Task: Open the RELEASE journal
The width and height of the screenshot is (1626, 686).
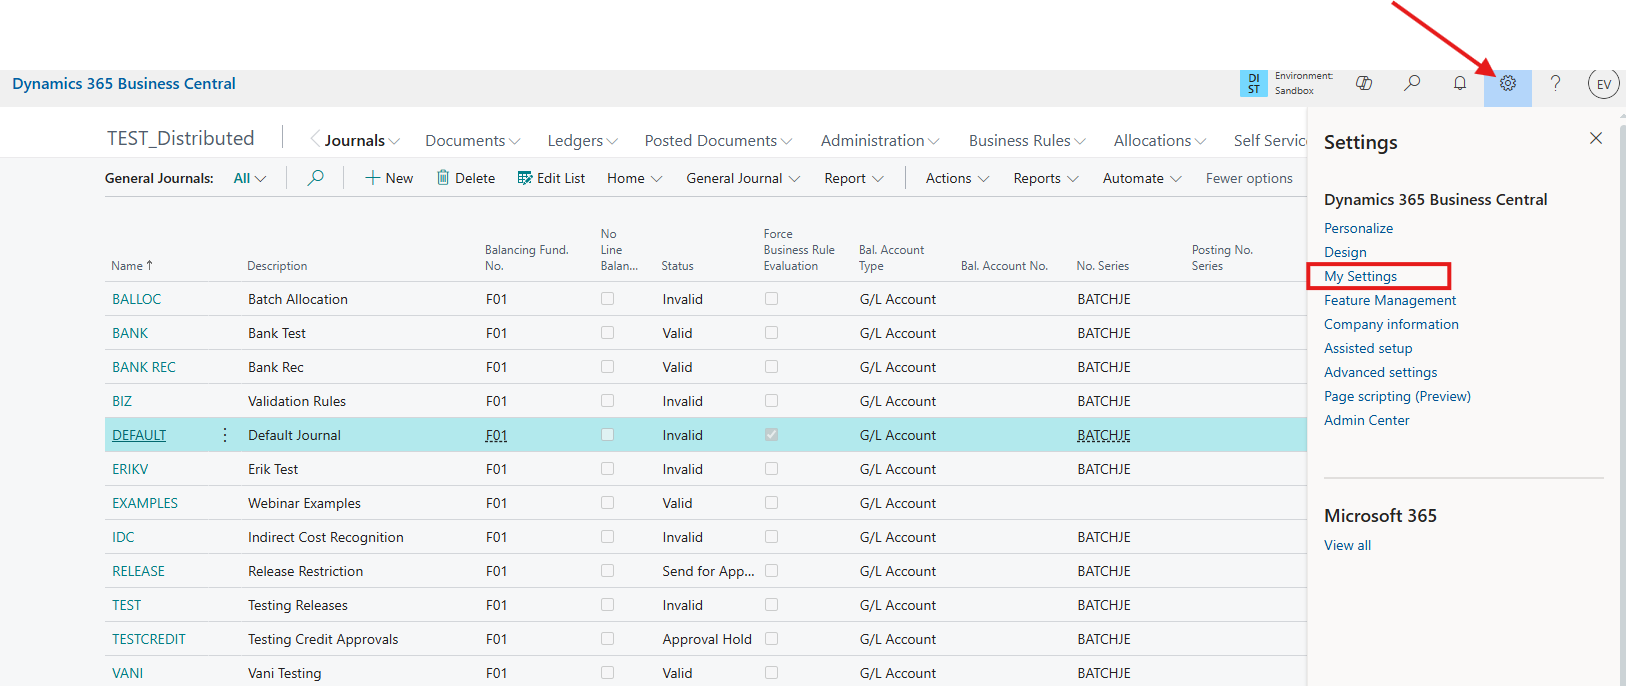Action: point(138,571)
